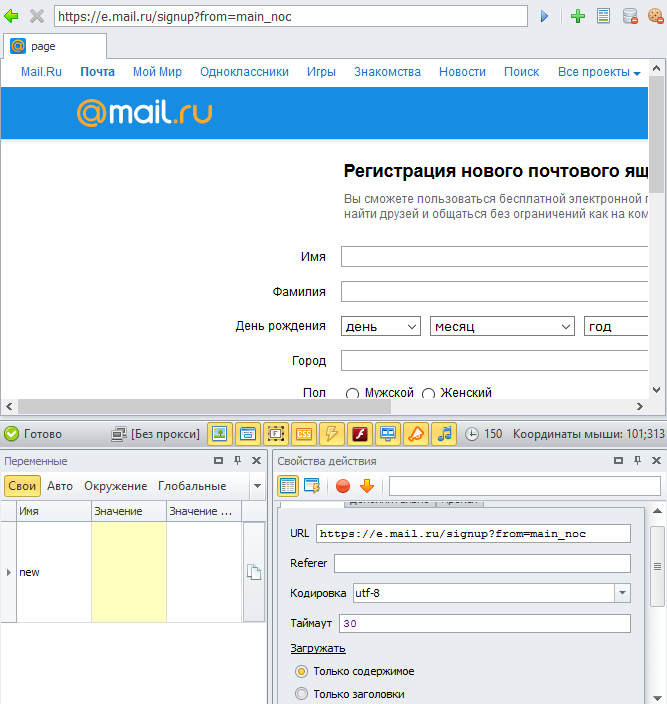Click the table view icon in Свойства действия
The image size is (667, 704).
pyautogui.click(x=288, y=486)
